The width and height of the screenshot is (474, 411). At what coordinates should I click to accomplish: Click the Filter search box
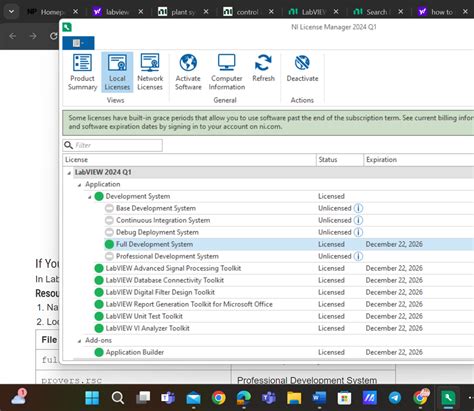pos(113,145)
